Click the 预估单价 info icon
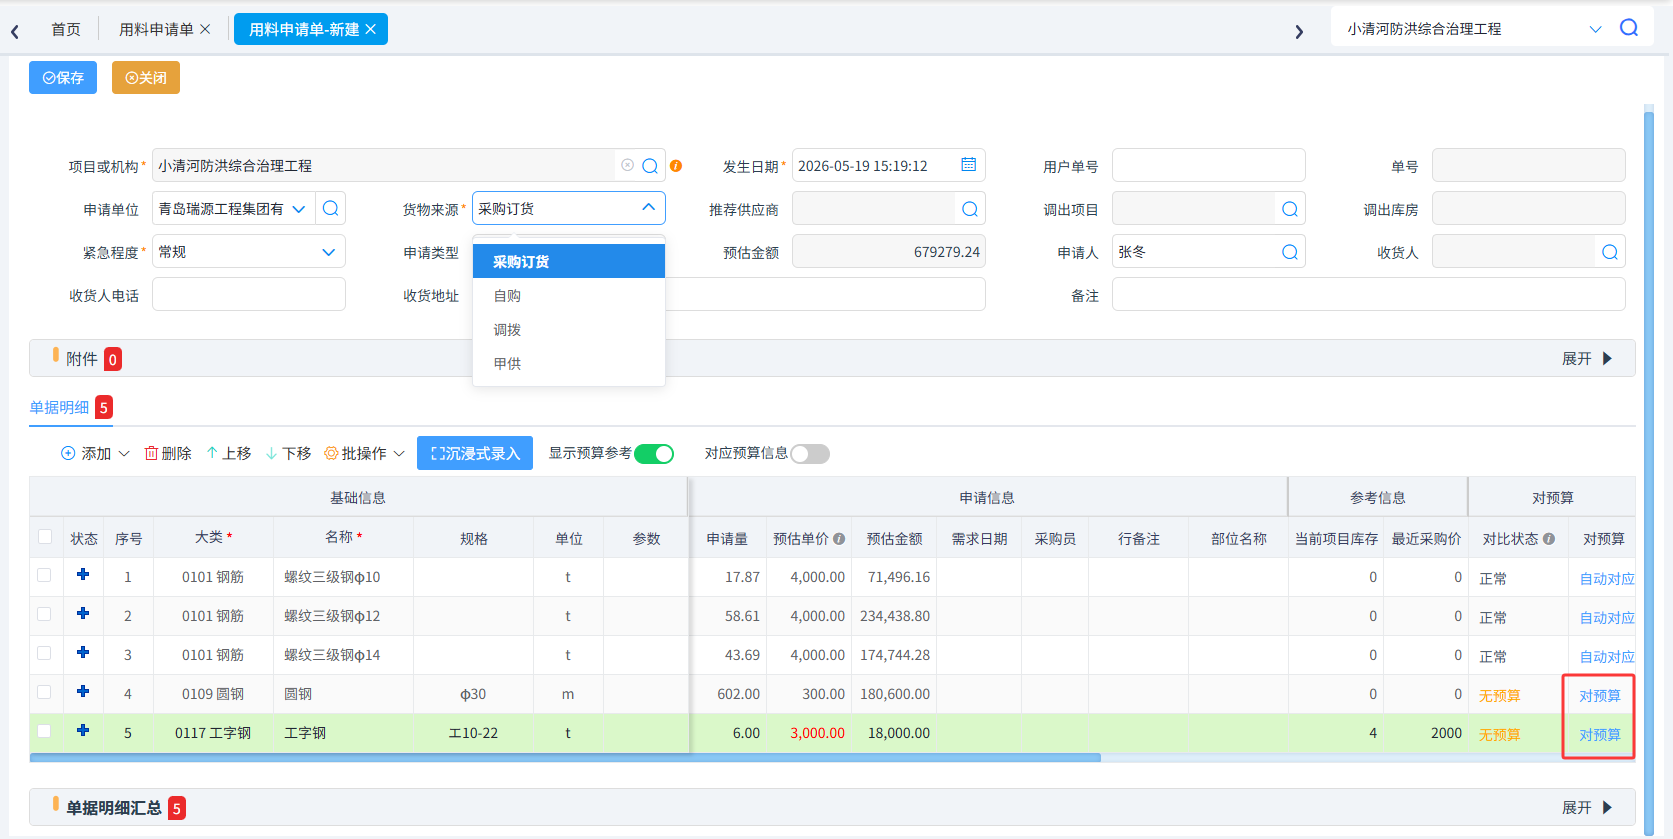This screenshot has width=1673, height=839. (x=839, y=539)
